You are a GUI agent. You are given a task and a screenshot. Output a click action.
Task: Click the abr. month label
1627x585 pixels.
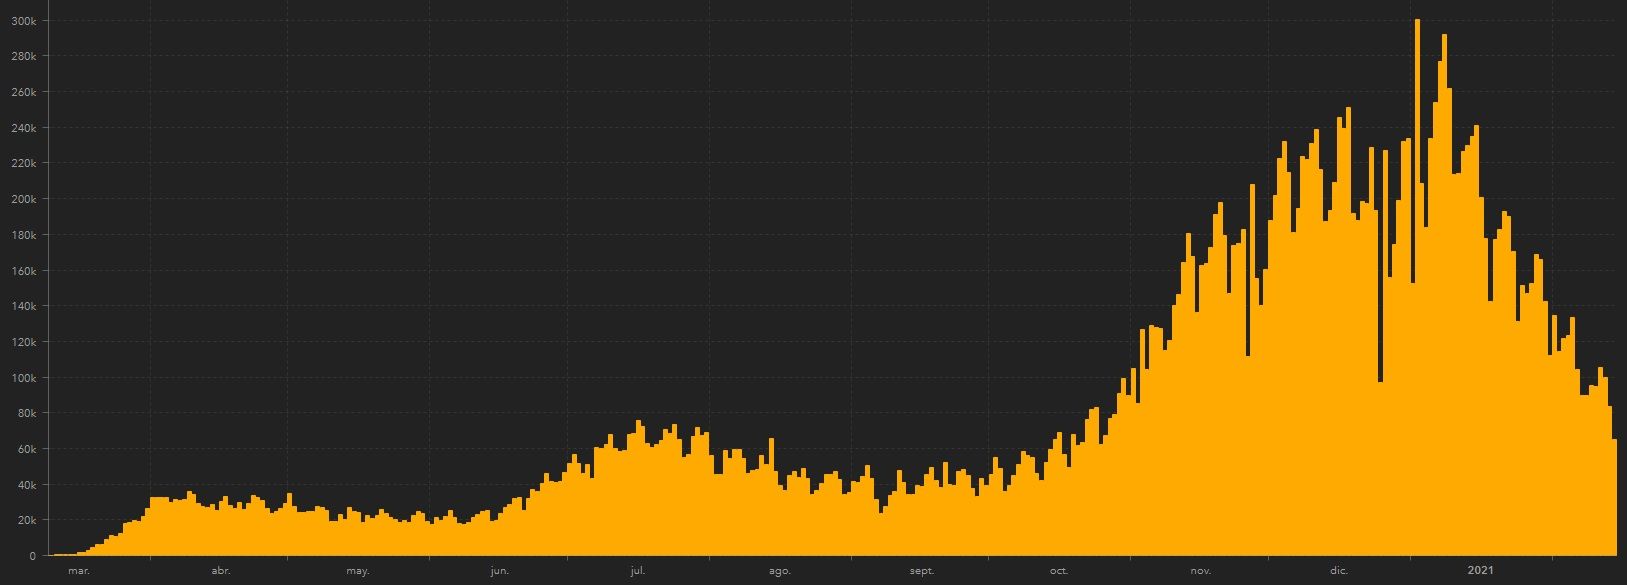pyautogui.click(x=221, y=571)
